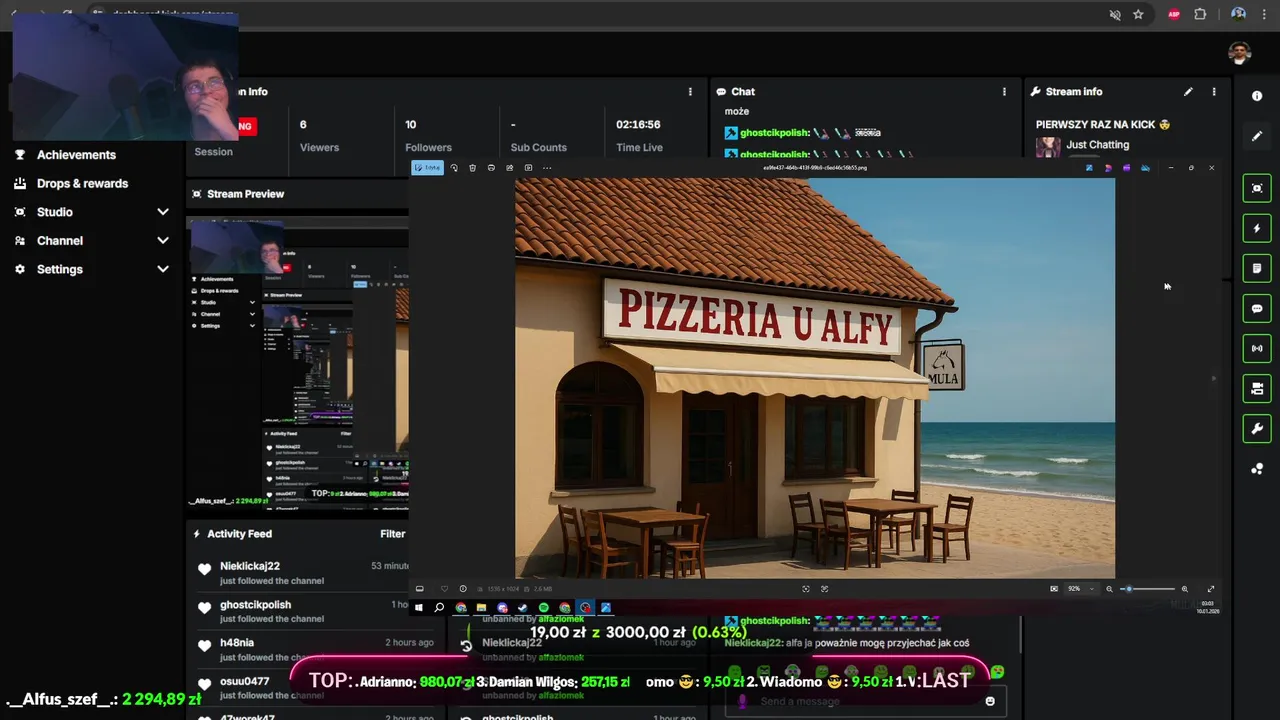Toggle broadcast signal widget in right bar
The height and width of the screenshot is (720, 1280).
[1257, 348]
